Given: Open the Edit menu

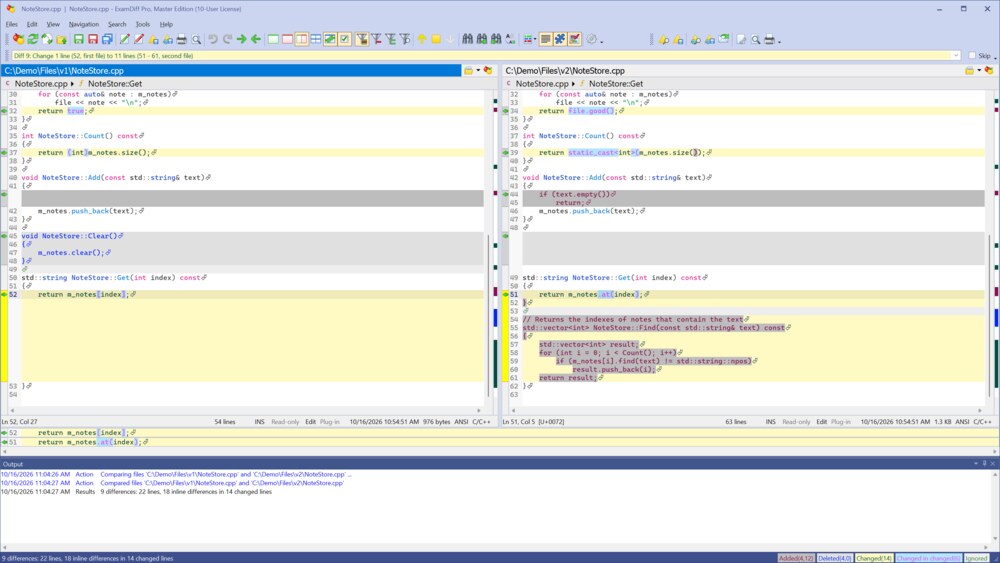Looking at the screenshot, I should click(x=32, y=24).
